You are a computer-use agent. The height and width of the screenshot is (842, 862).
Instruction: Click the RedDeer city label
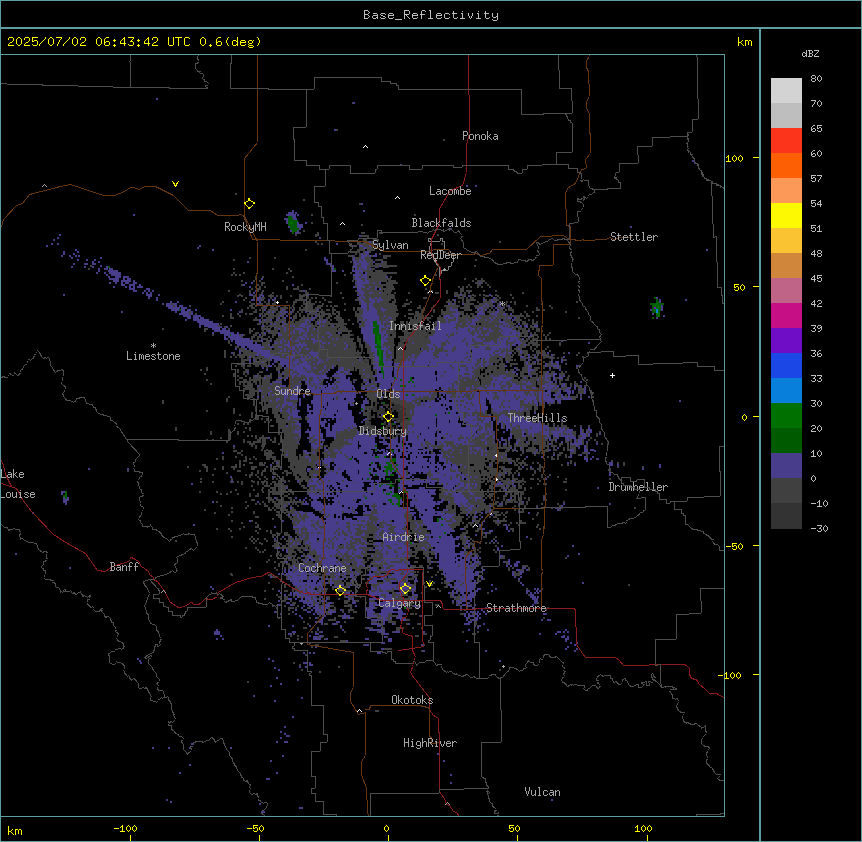point(440,255)
